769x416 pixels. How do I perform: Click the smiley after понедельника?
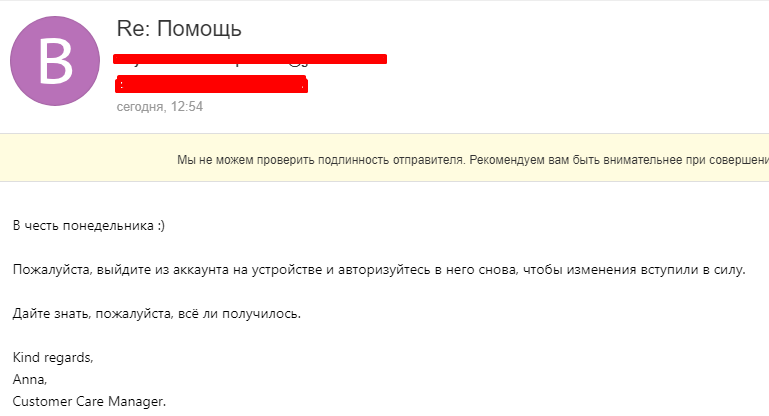click(160, 226)
